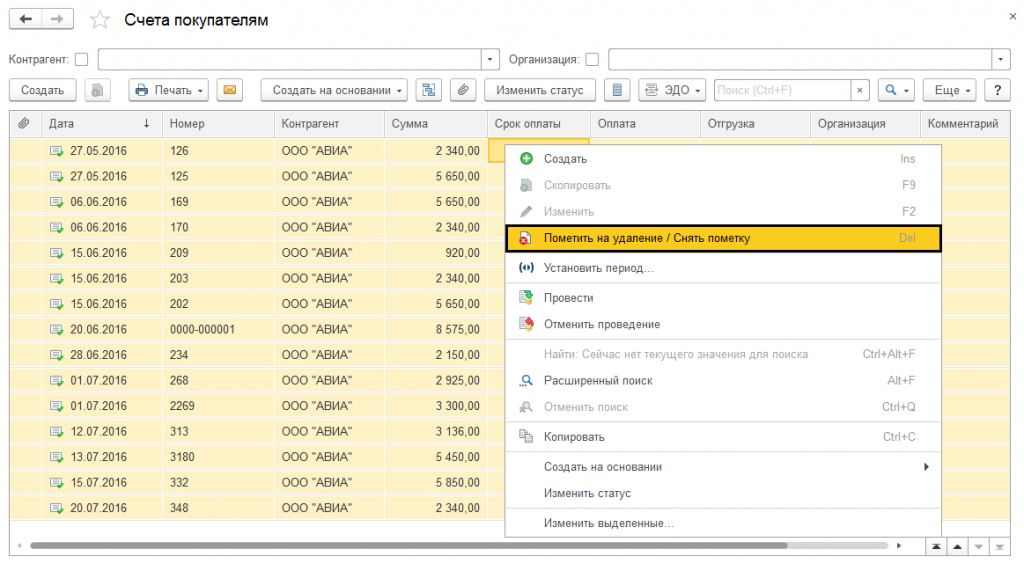This screenshot has width=1024, height=564.
Task: Click the Поиск (Ctrl+F) search field
Action: point(782,90)
